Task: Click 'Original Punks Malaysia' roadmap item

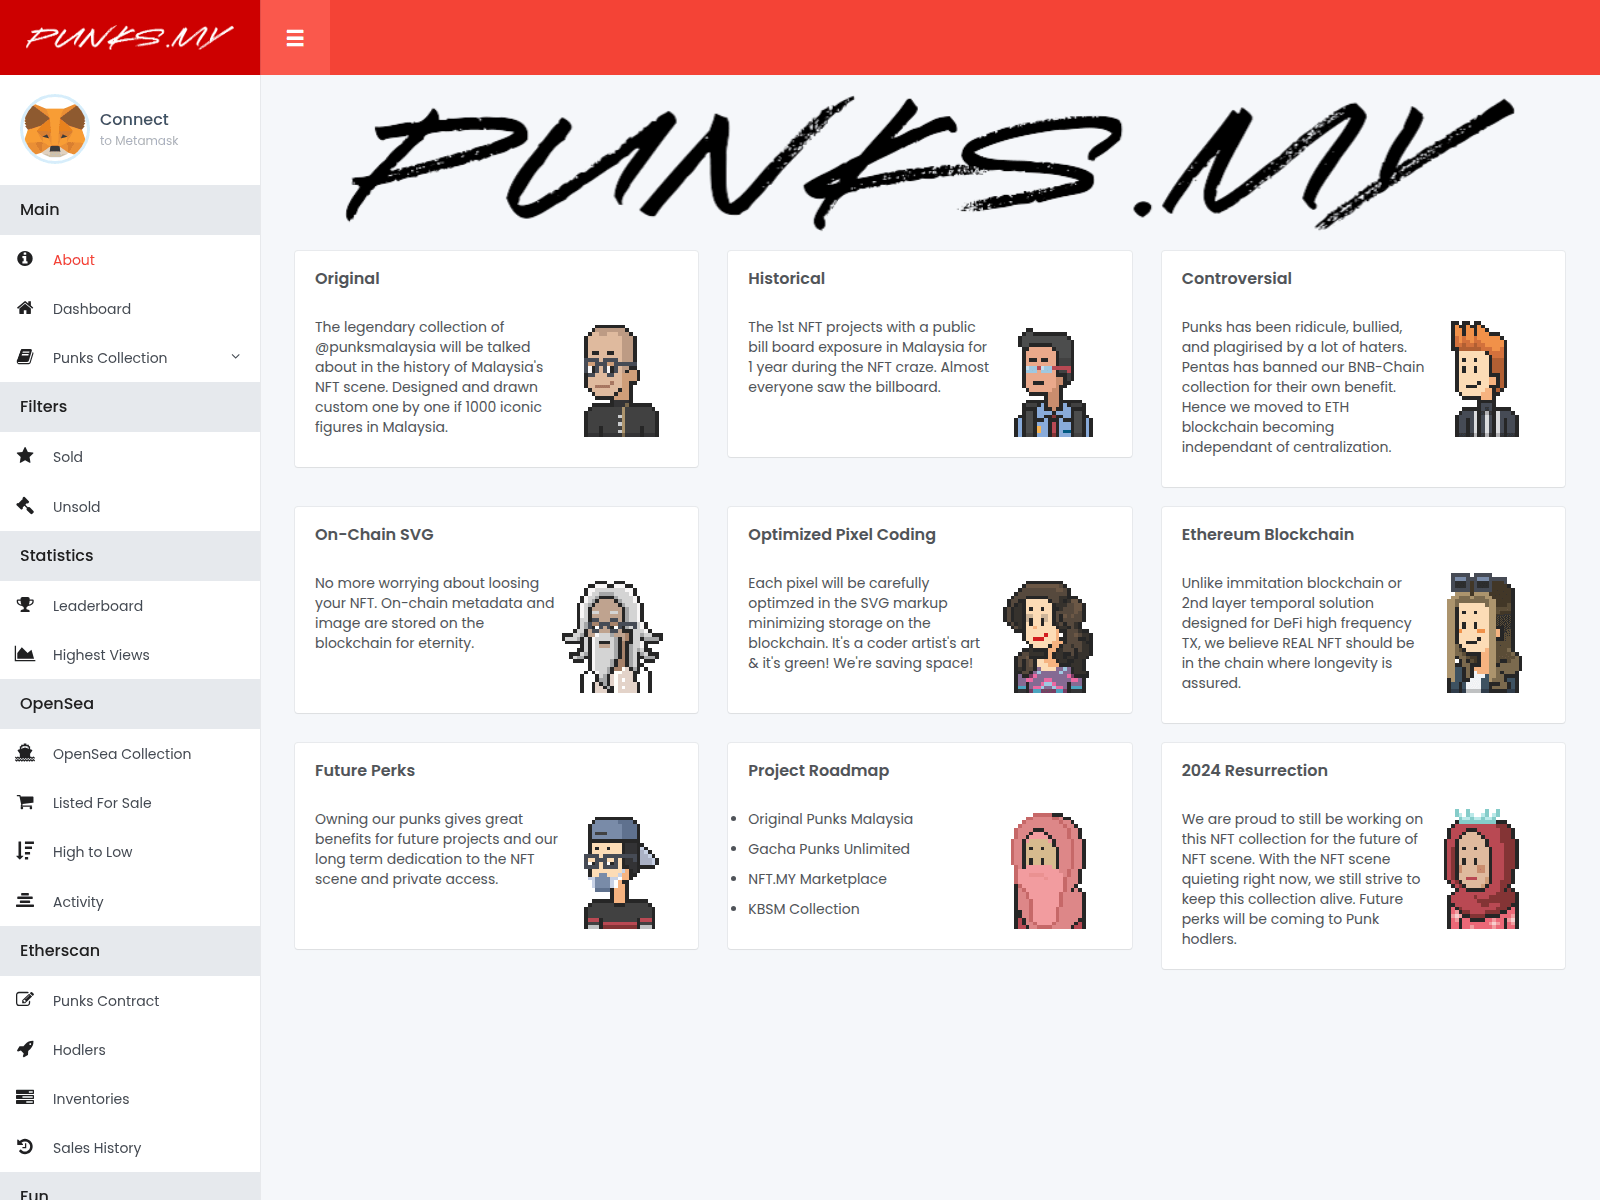Action: [x=830, y=819]
